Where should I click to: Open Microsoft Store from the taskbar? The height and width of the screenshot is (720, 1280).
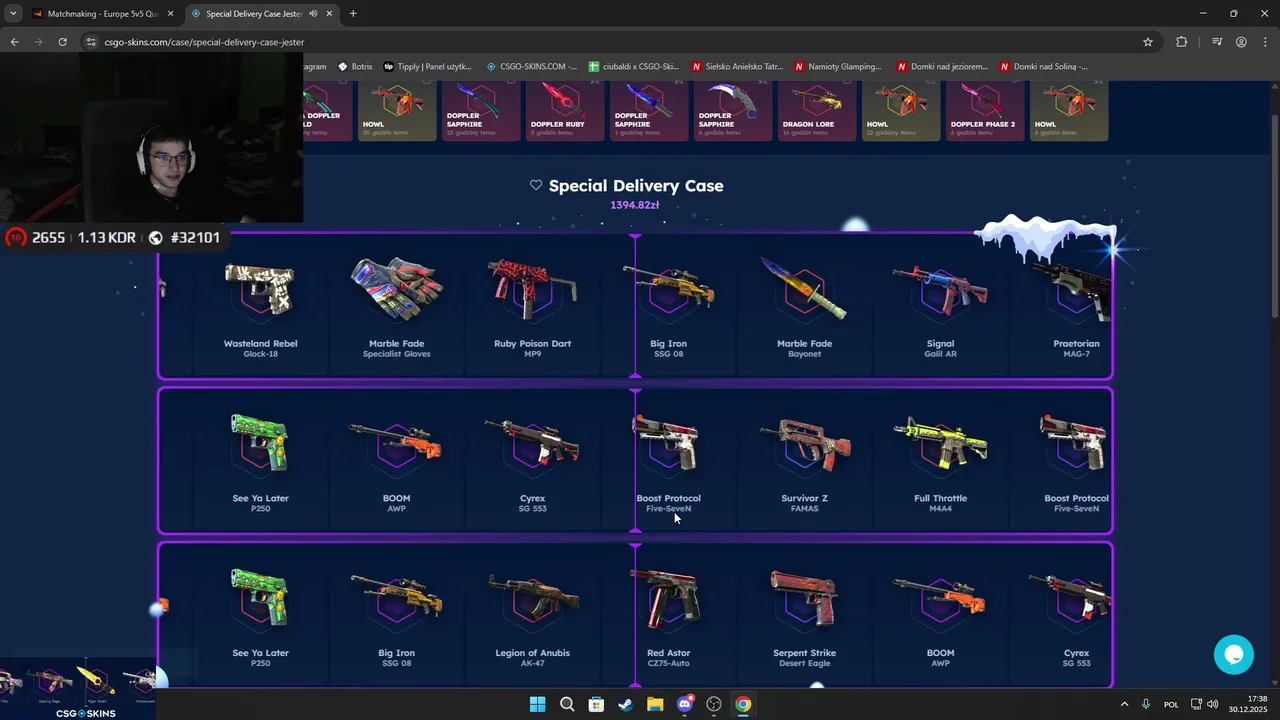pos(596,704)
